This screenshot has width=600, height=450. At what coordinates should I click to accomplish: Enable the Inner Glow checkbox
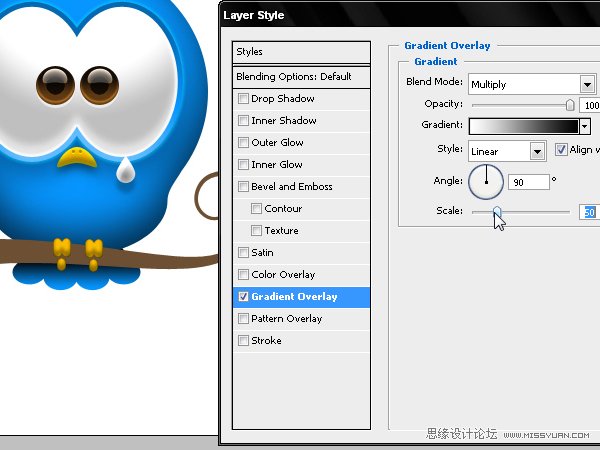[243, 165]
